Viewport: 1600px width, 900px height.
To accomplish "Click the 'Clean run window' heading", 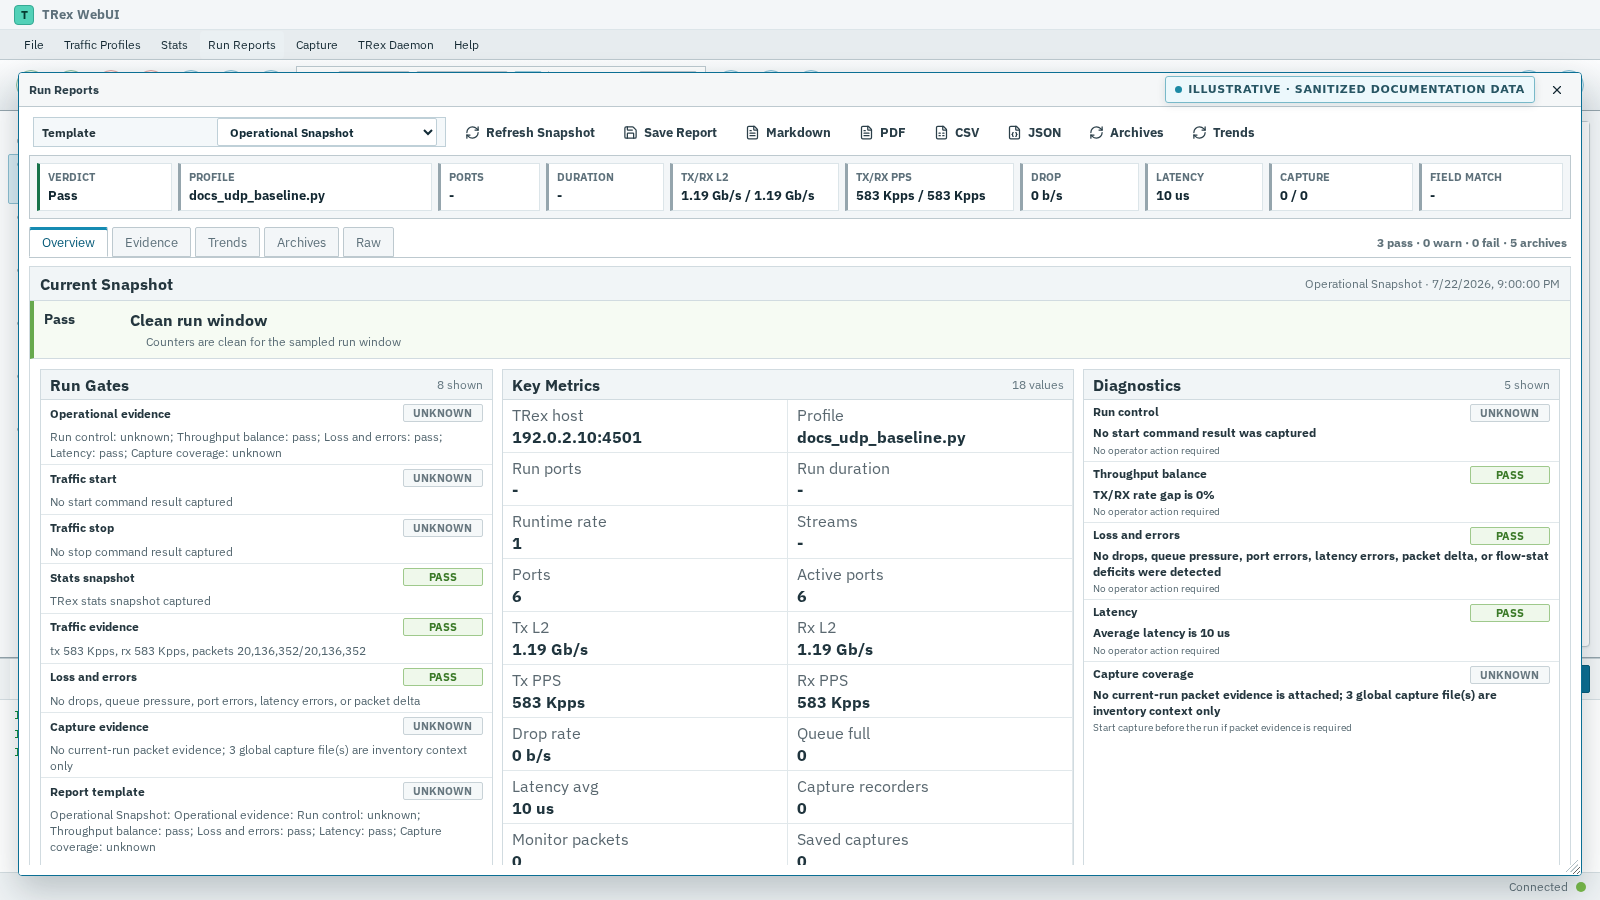I will (199, 321).
